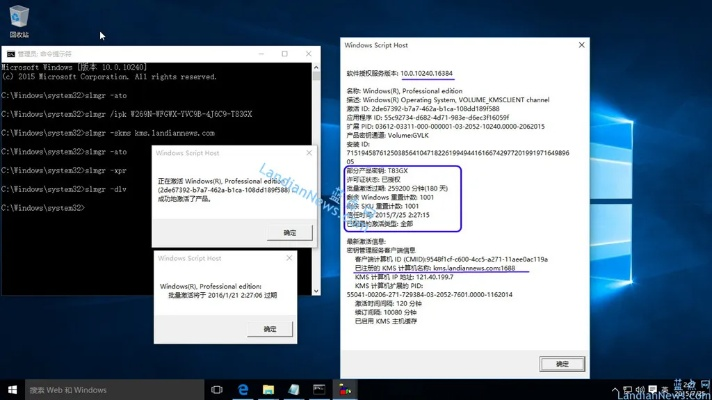Open Command Prompt title bar system icon
This screenshot has height=400, width=712.
pyautogui.click(x=10, y=54)
